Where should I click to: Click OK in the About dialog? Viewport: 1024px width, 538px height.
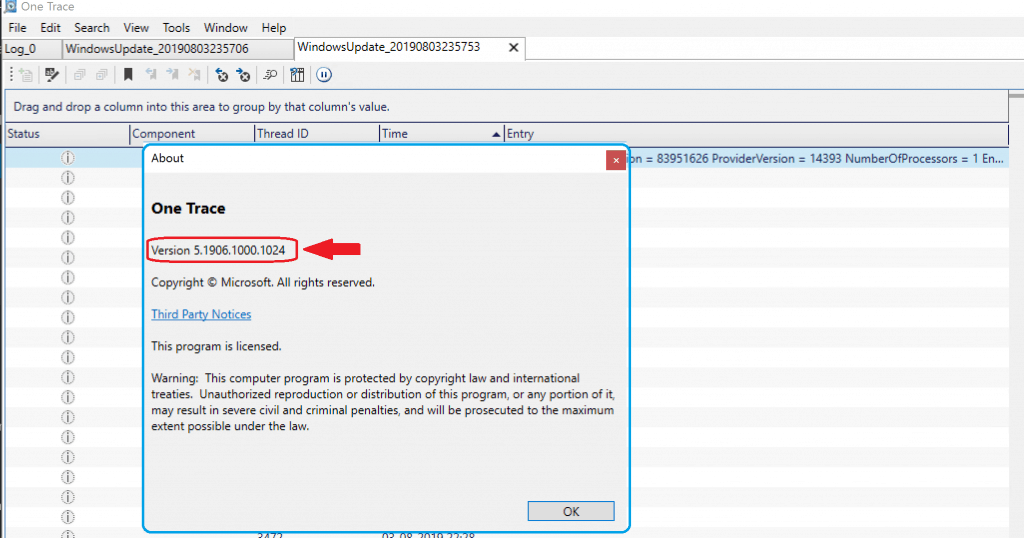[x=571, y=511]
